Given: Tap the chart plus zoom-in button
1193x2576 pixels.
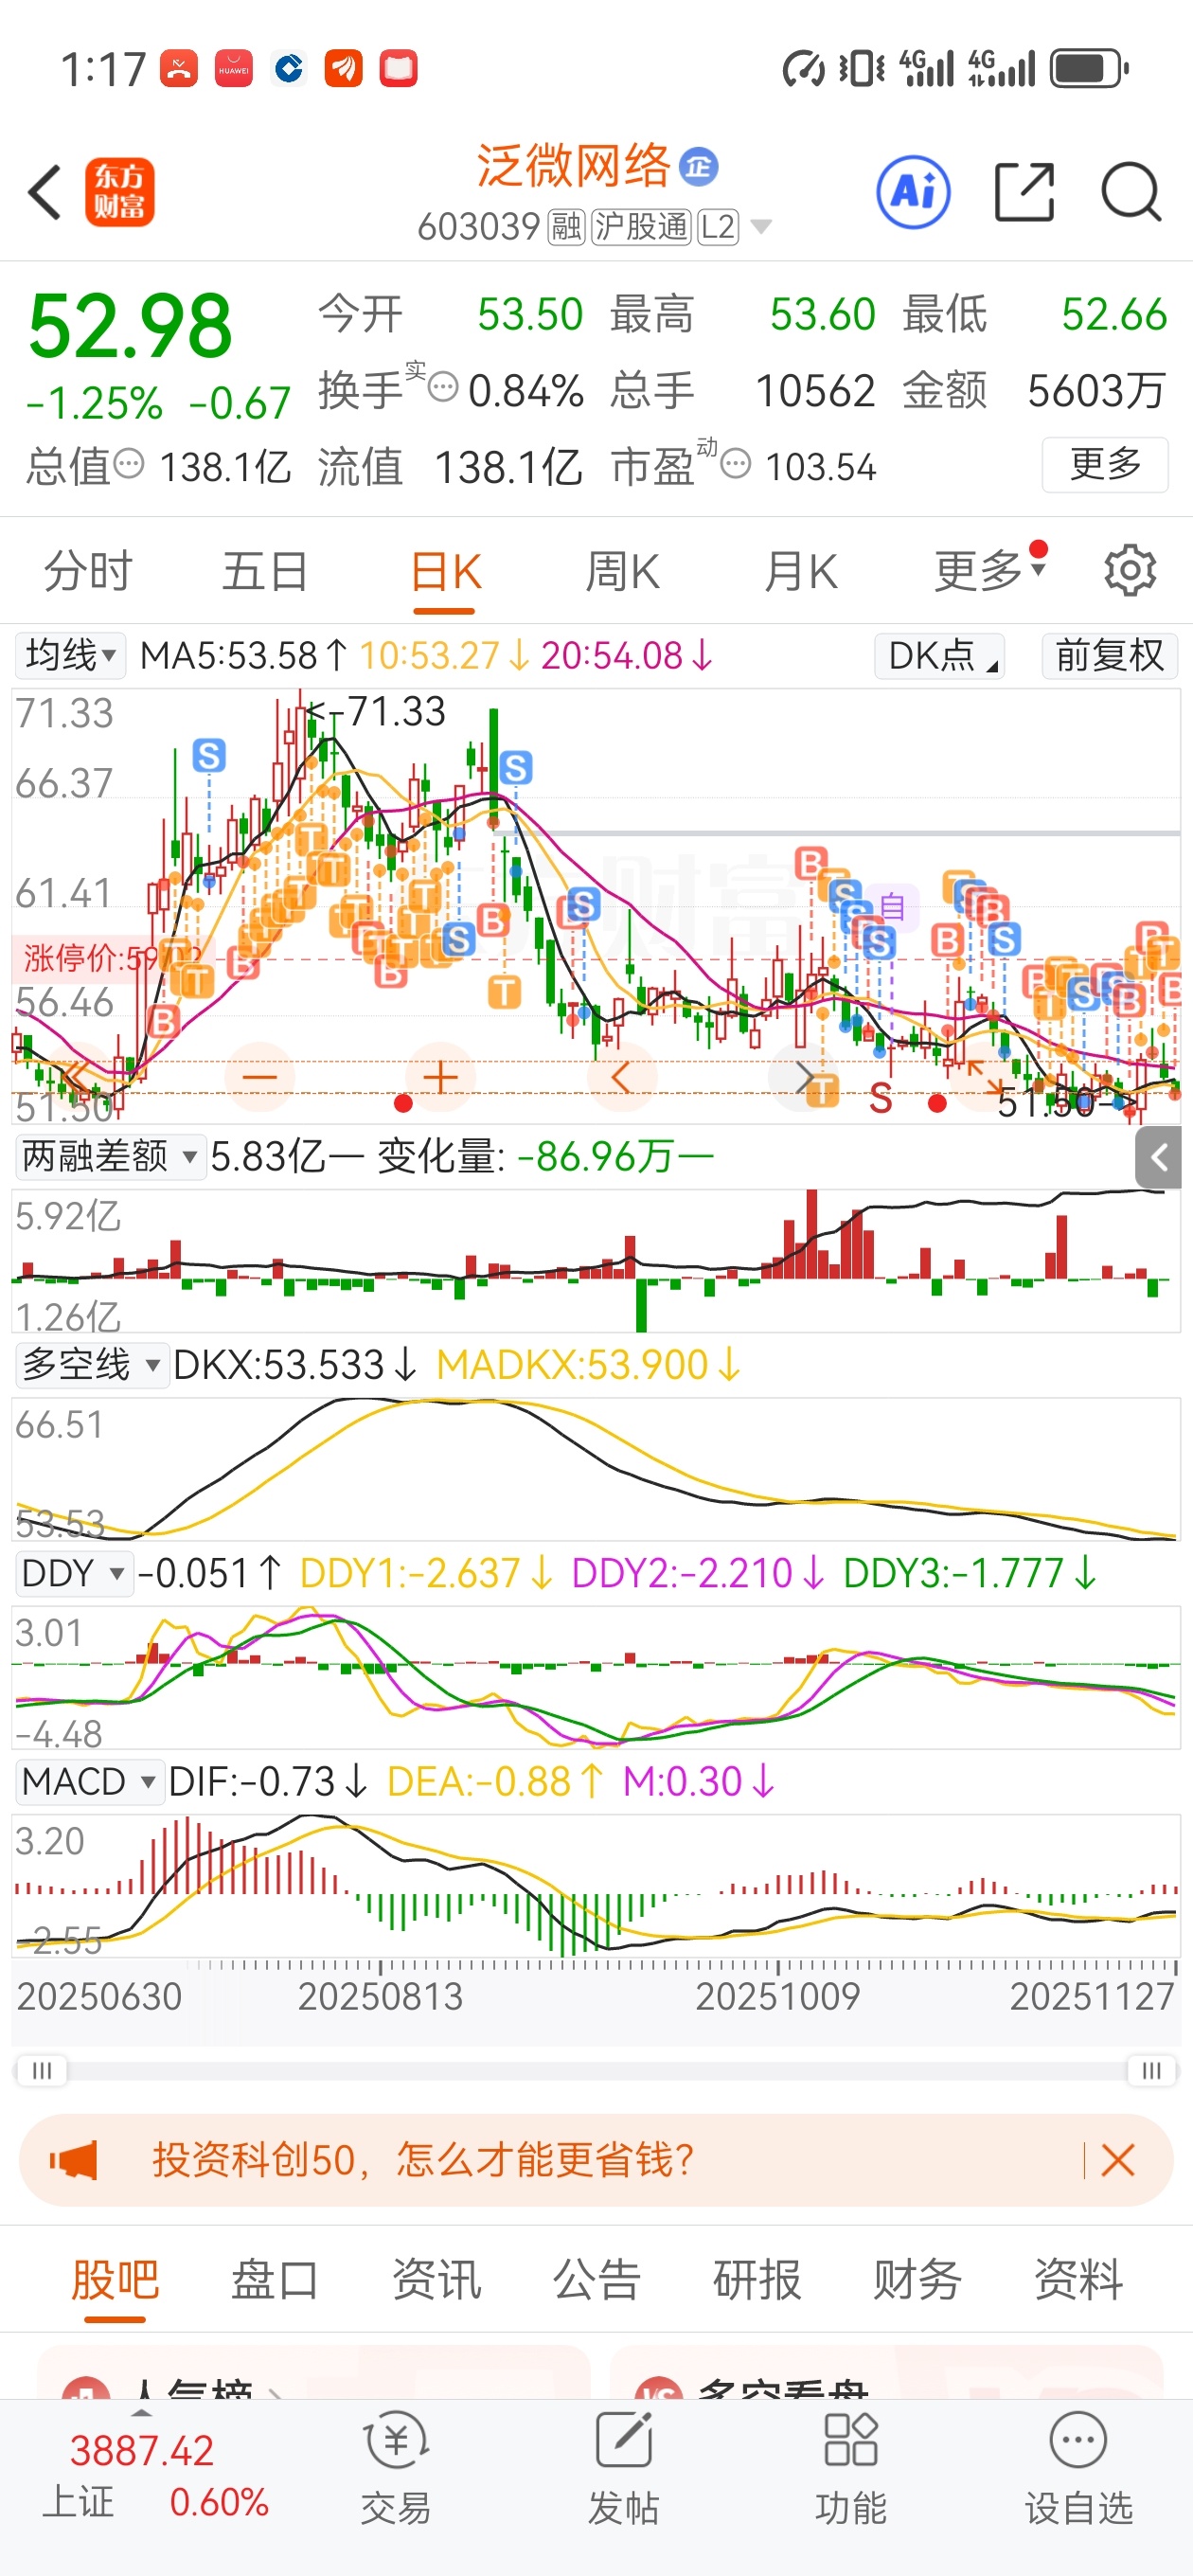Looking at the screenshot, I should coord(441,1077).
